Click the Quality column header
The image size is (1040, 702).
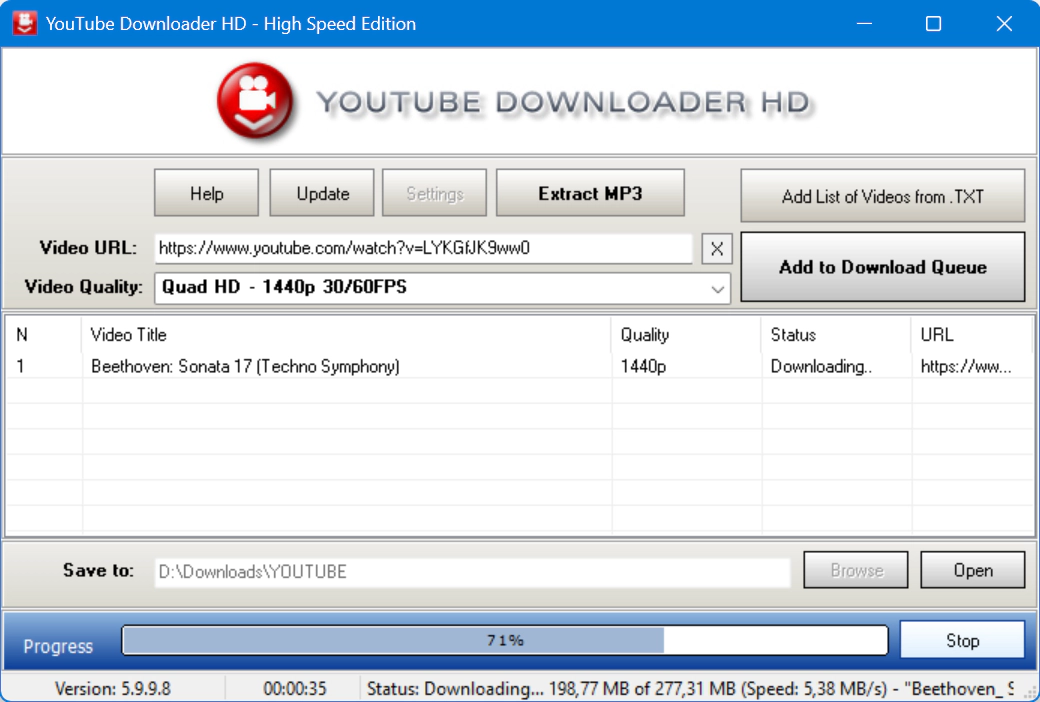686,334
